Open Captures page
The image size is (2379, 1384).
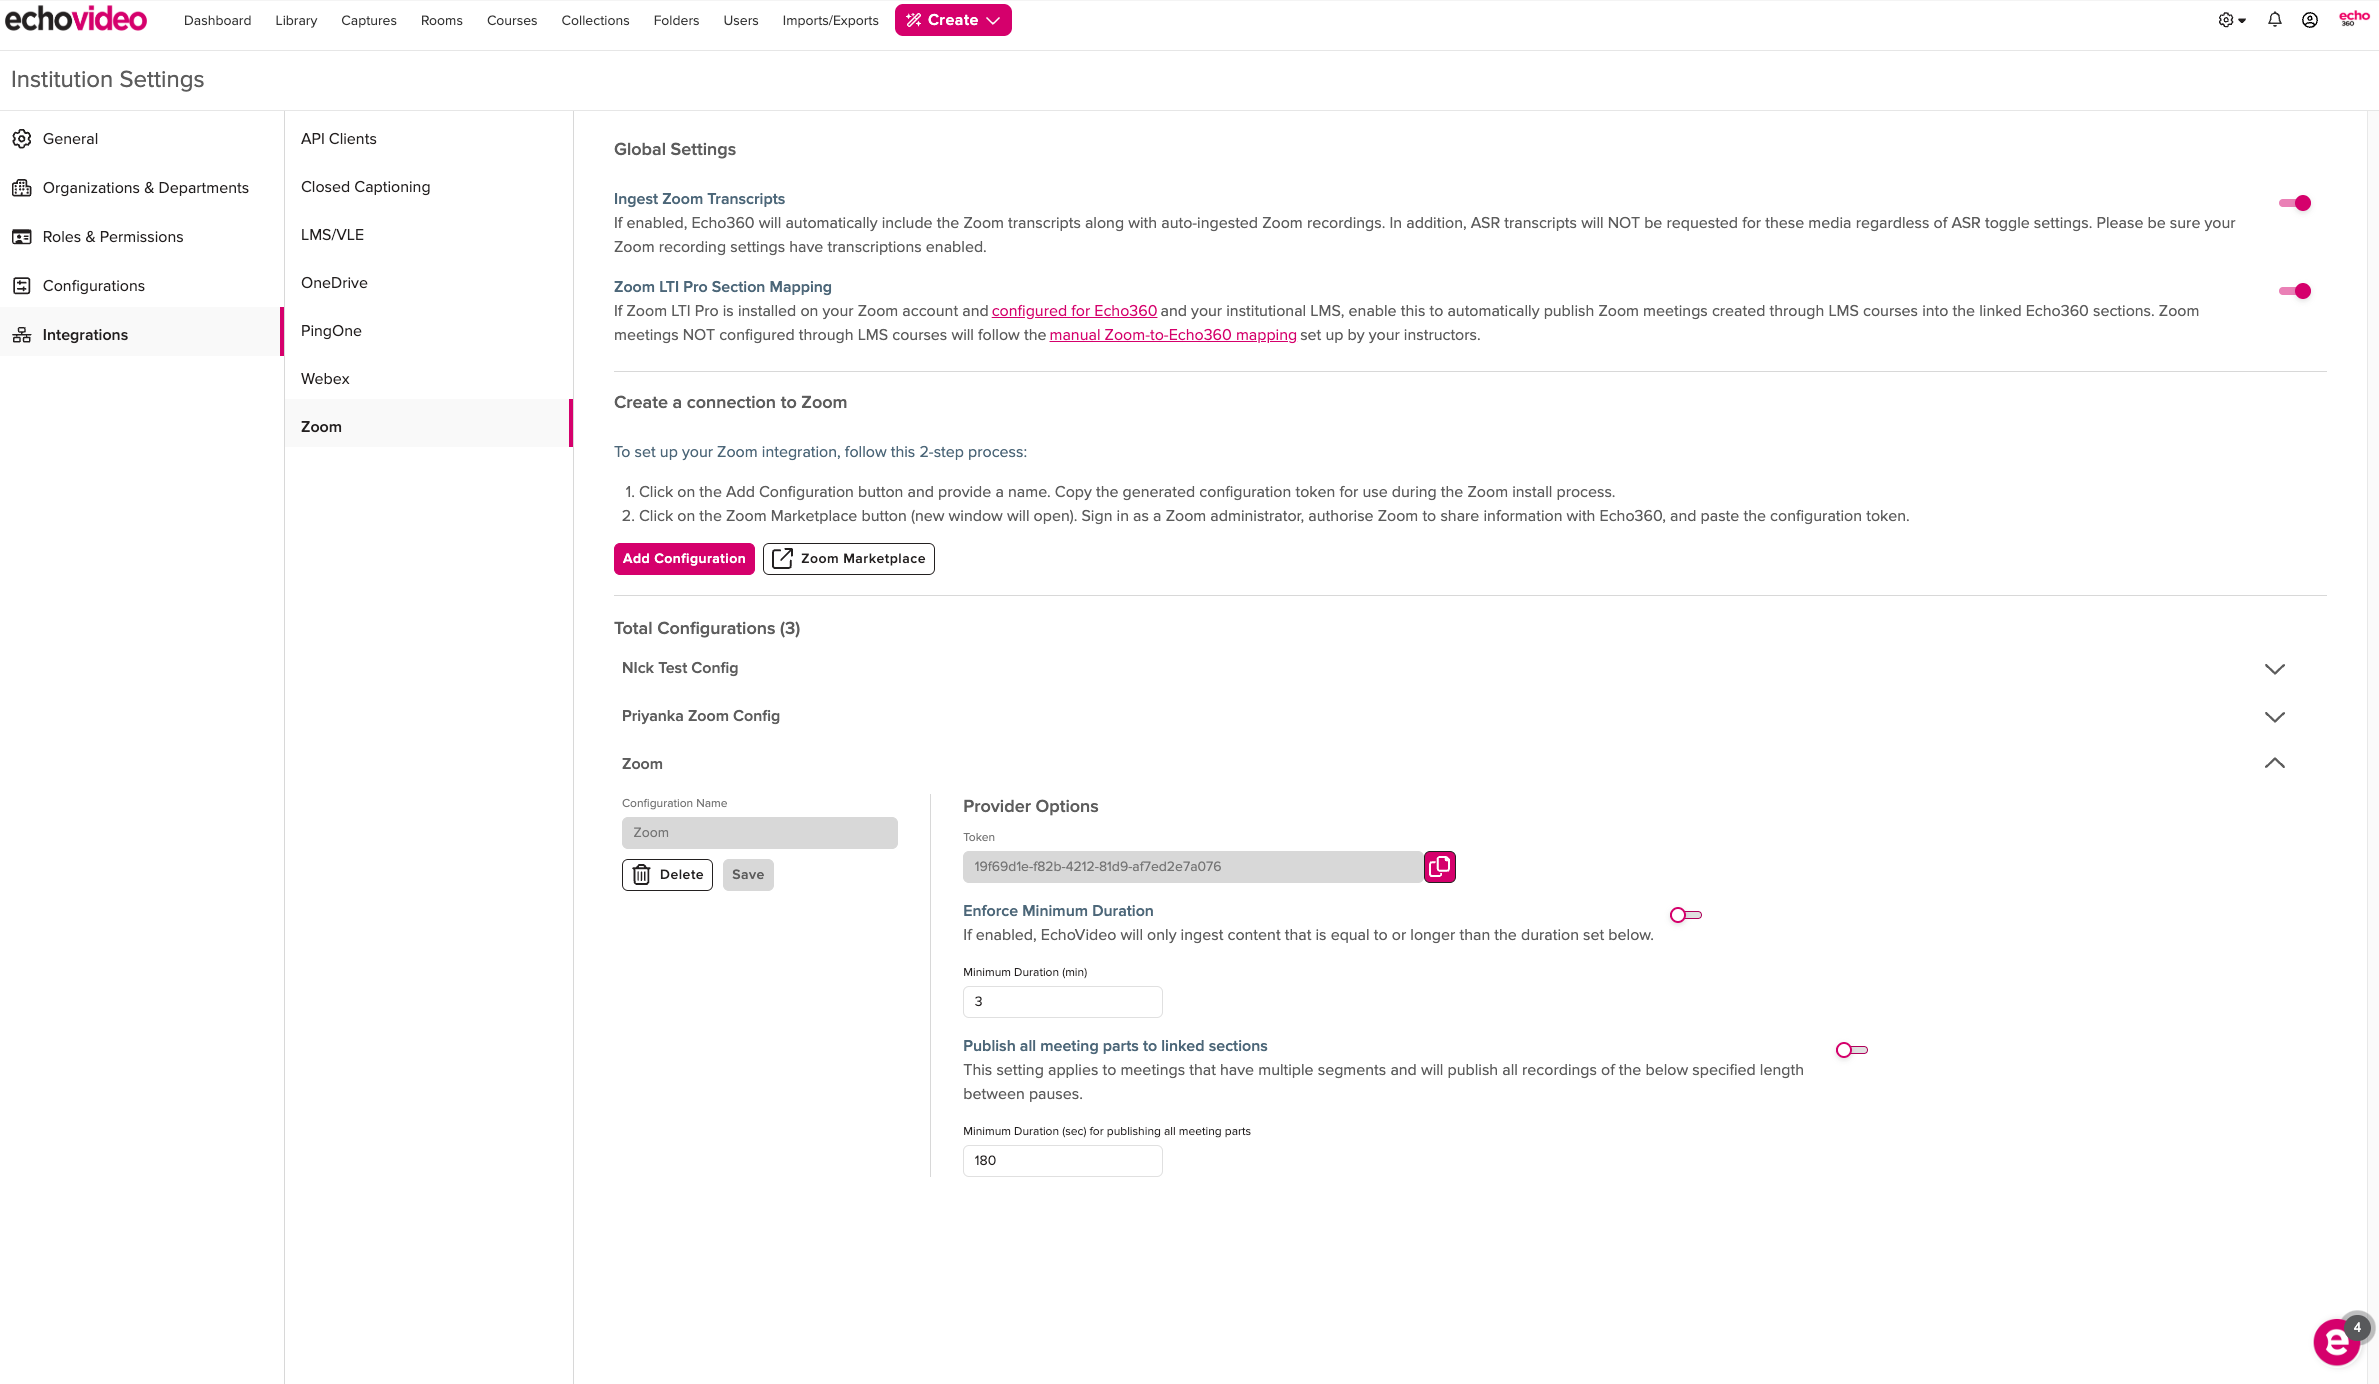point(369,20)
